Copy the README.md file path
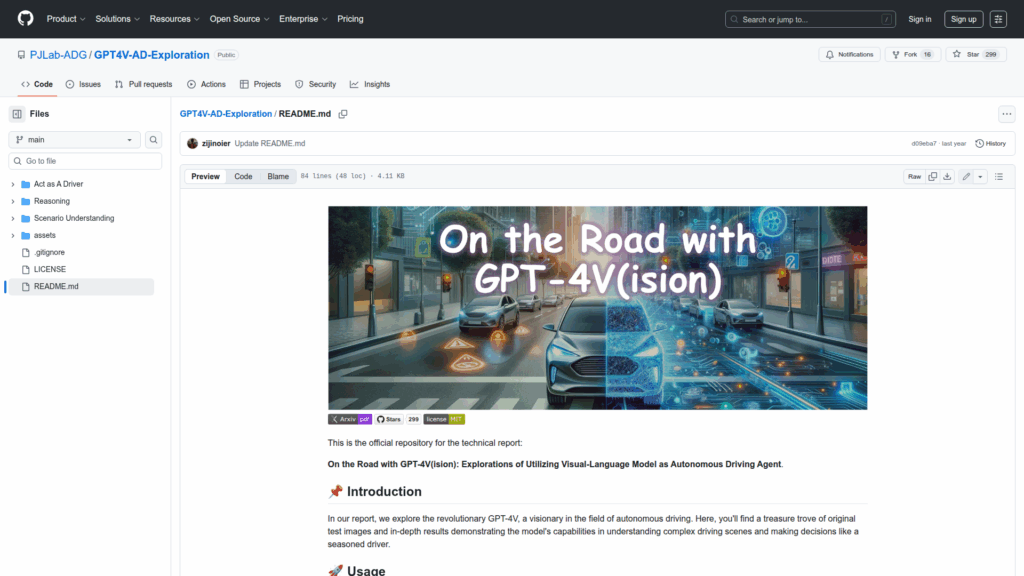Screen dimensions: 1024x576 pos(343,114)
